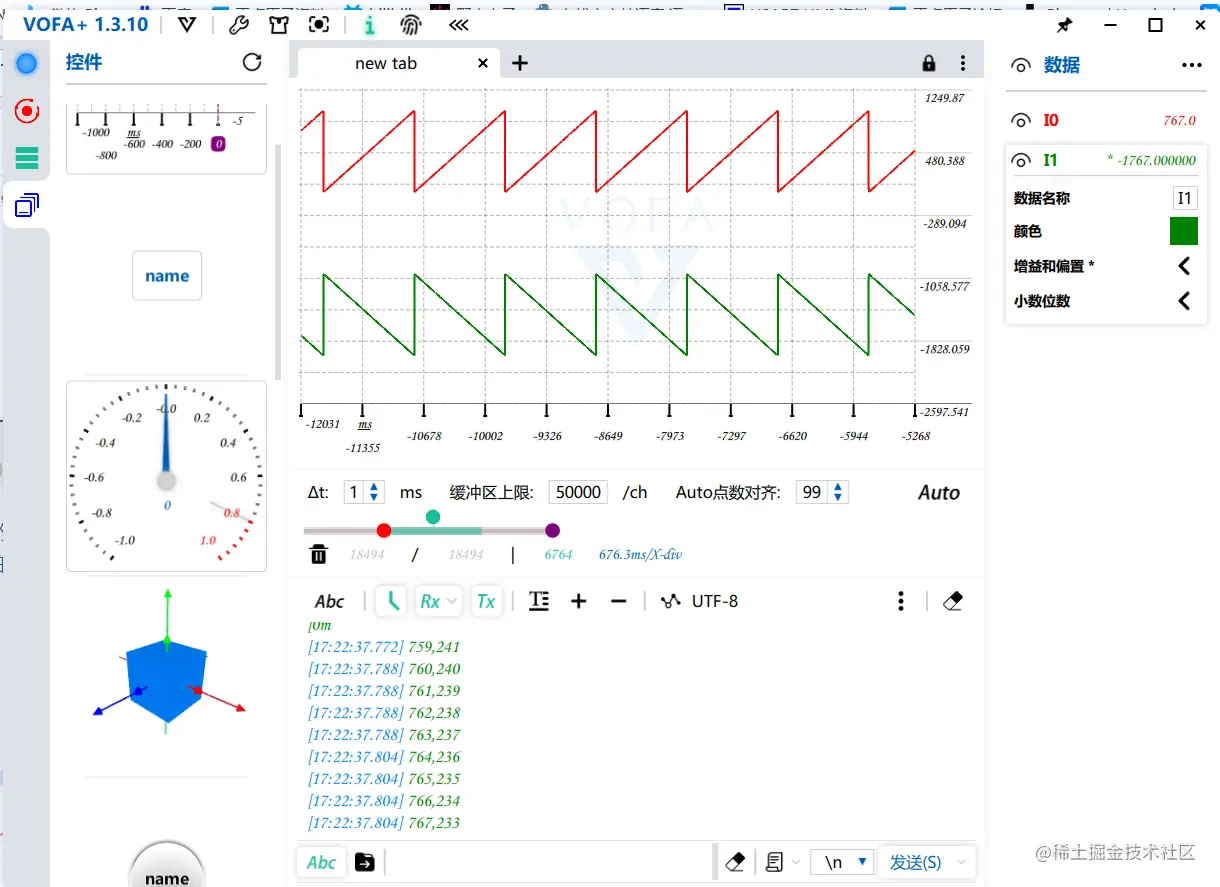Adjust the Δt stepper arrows

(374, 492)
